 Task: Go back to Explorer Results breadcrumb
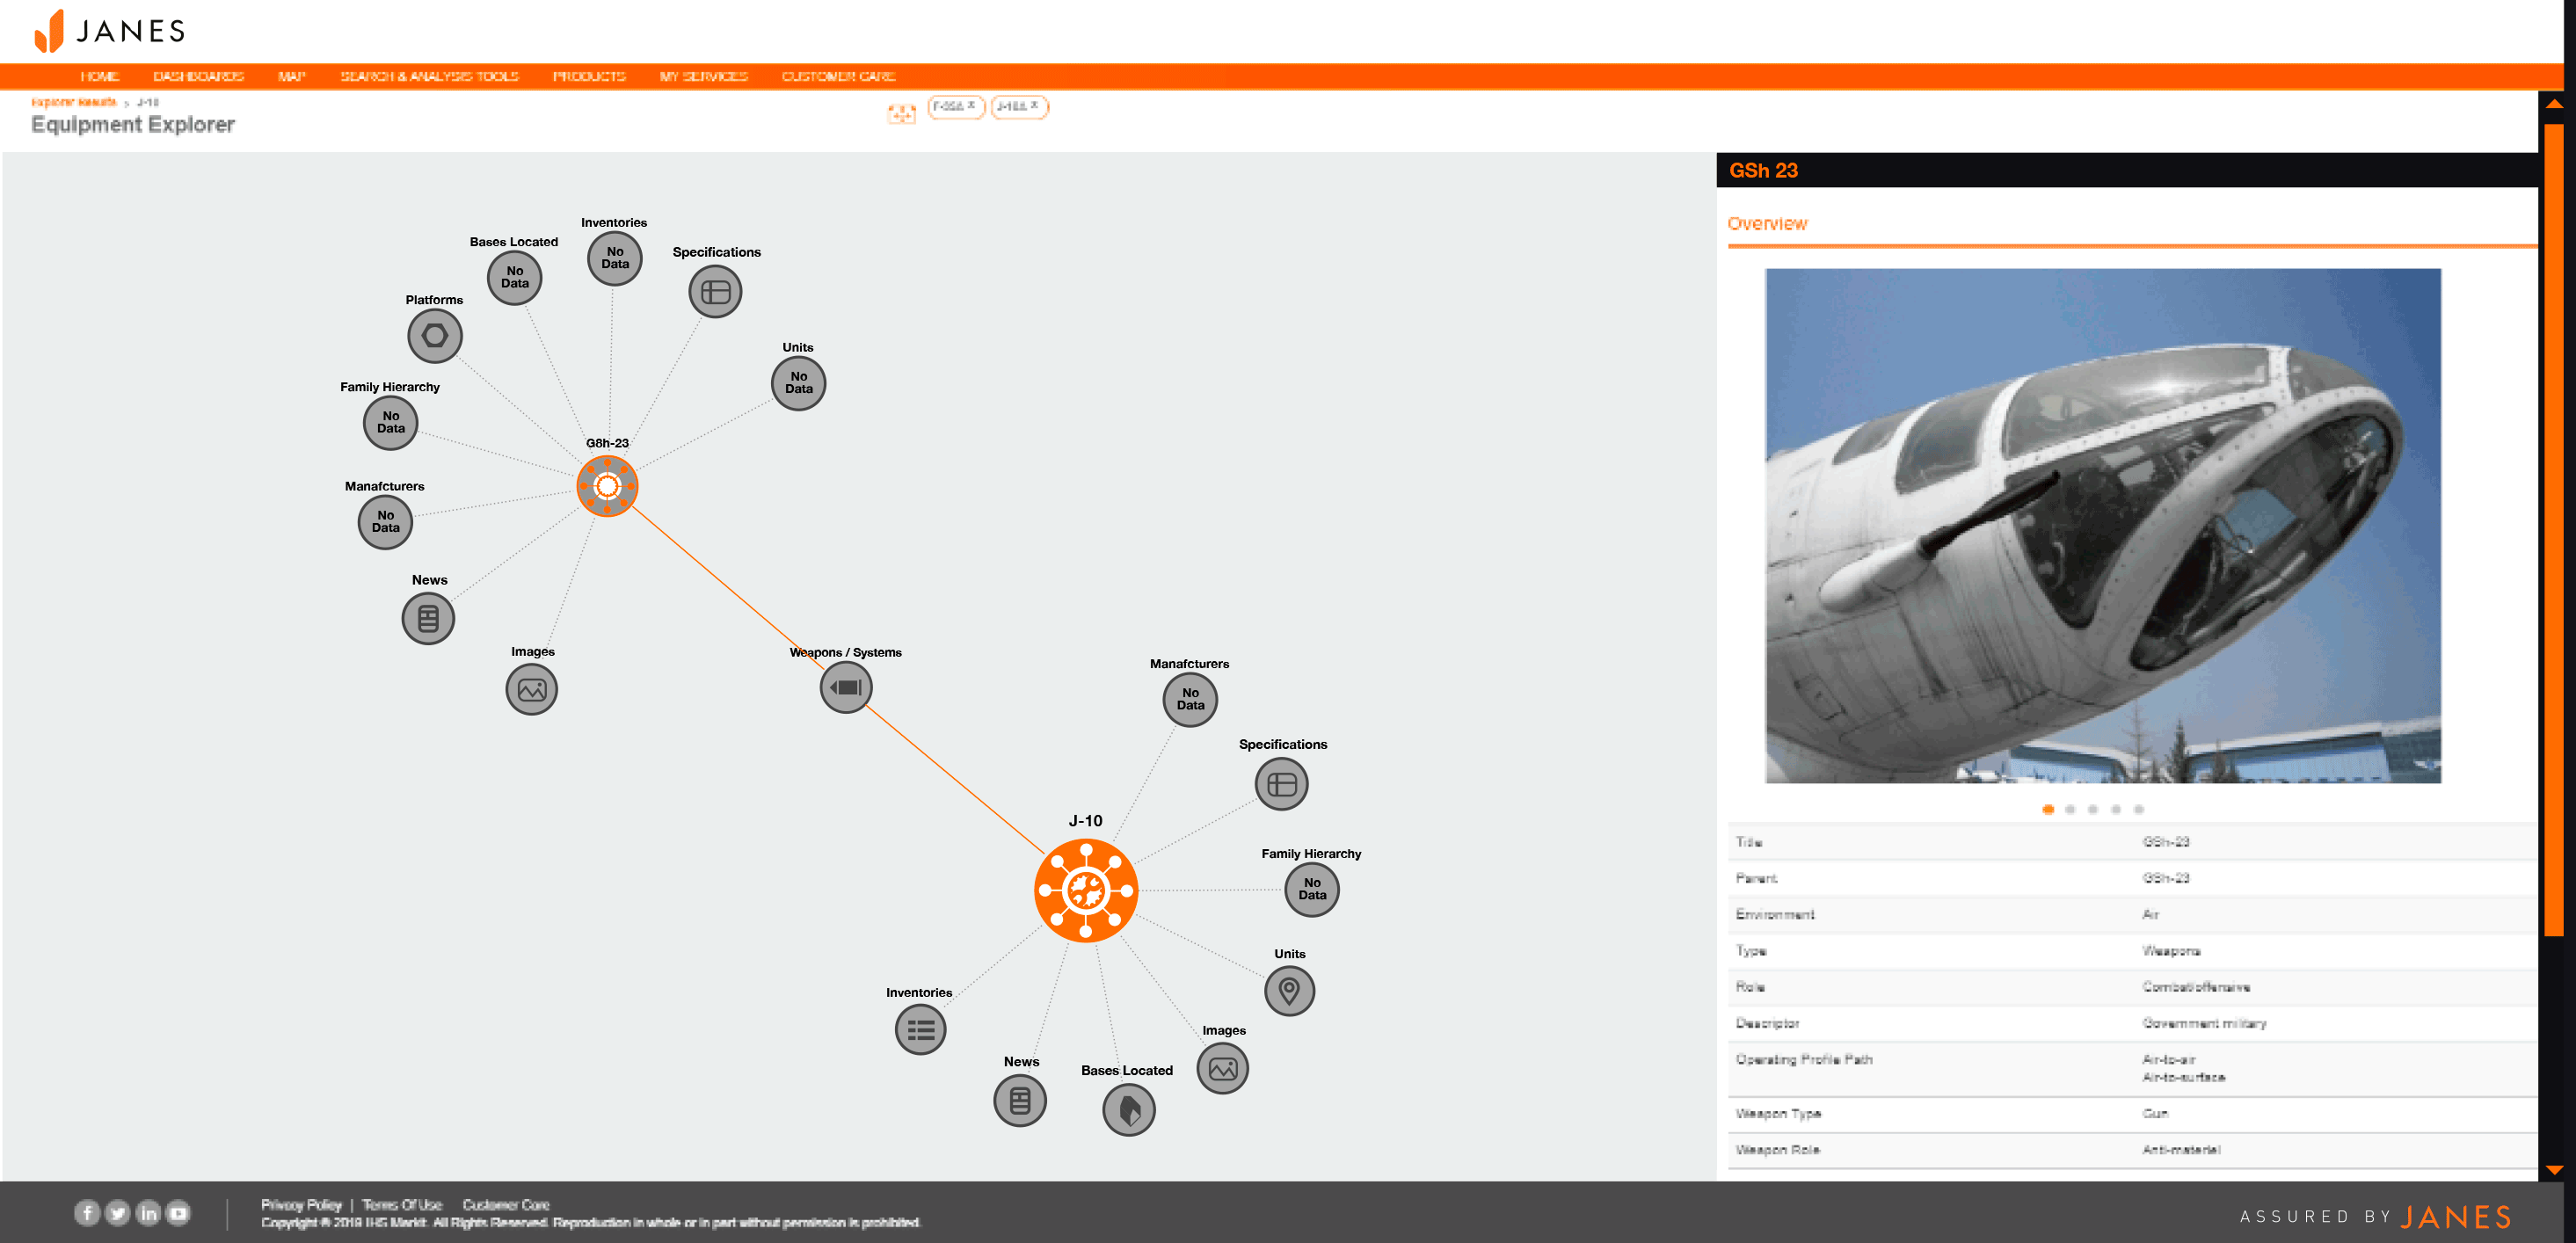click(73, 102)
